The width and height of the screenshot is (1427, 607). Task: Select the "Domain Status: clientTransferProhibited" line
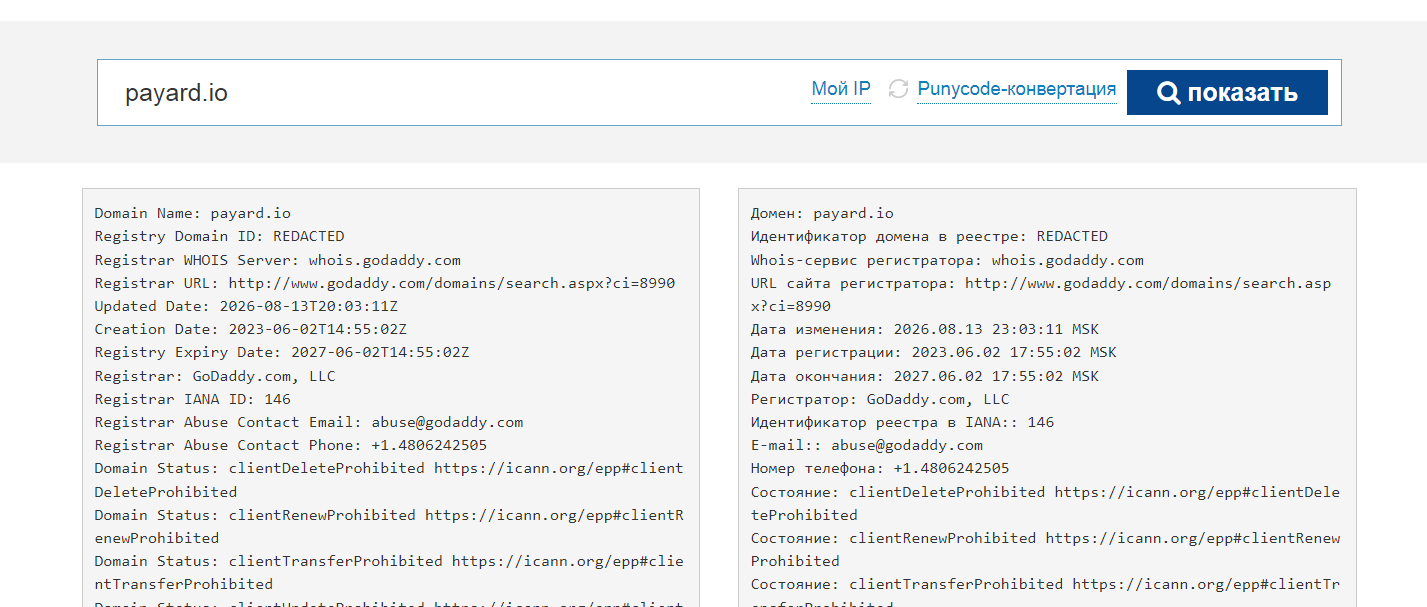point(389,572)
